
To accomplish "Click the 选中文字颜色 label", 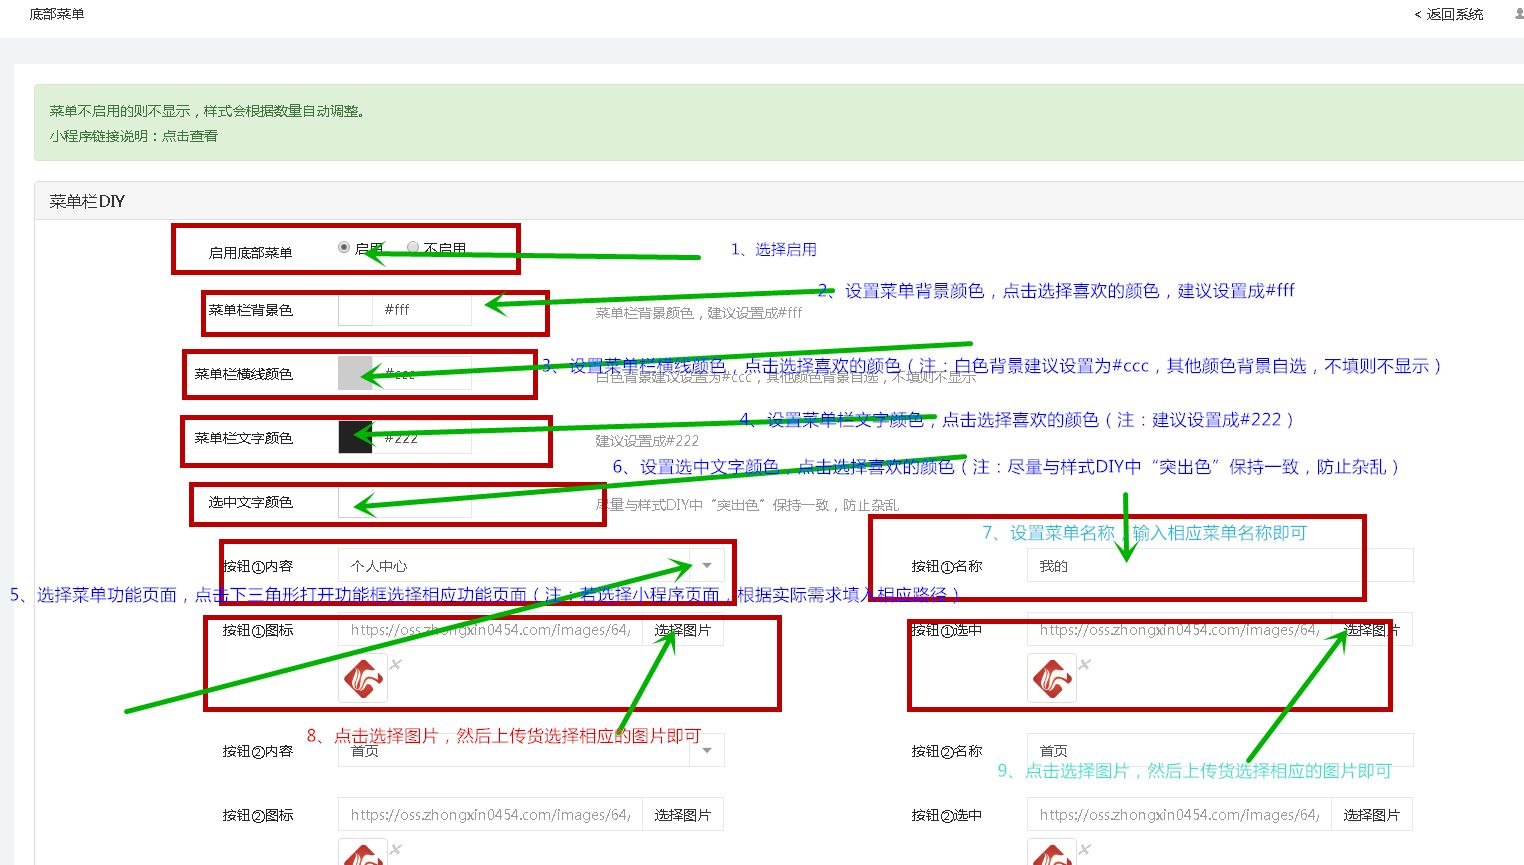I will [250, 502].
